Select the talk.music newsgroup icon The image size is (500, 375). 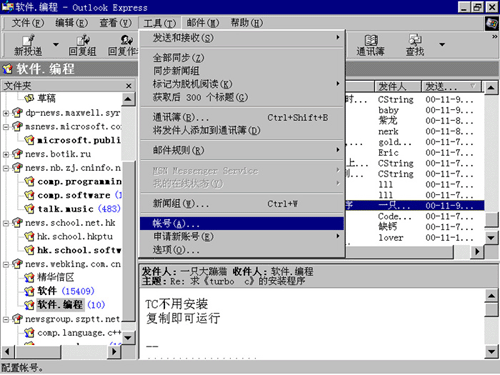click(29, 209)
